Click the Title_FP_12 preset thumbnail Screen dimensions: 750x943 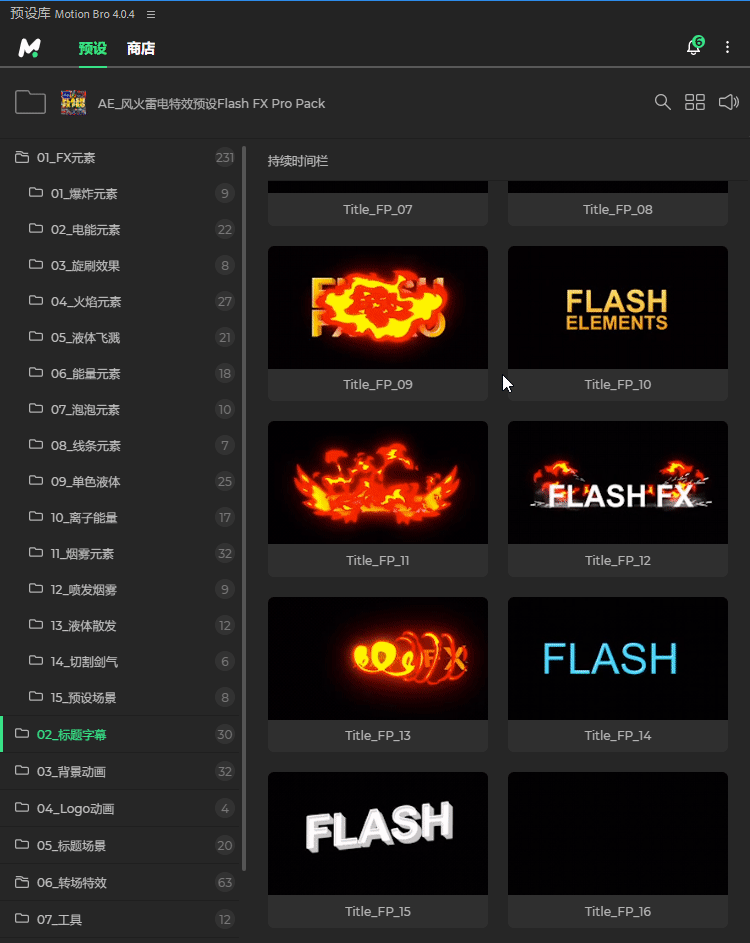click(618, 482)
